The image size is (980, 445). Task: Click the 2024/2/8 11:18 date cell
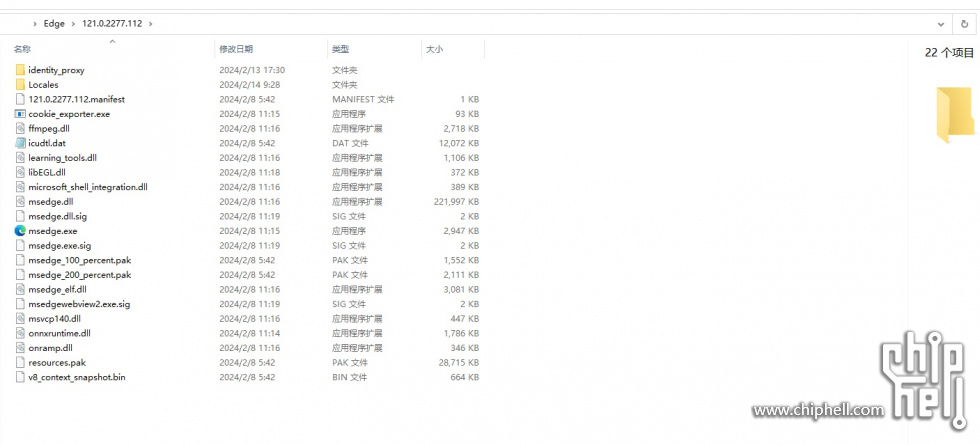coord(249,172)
